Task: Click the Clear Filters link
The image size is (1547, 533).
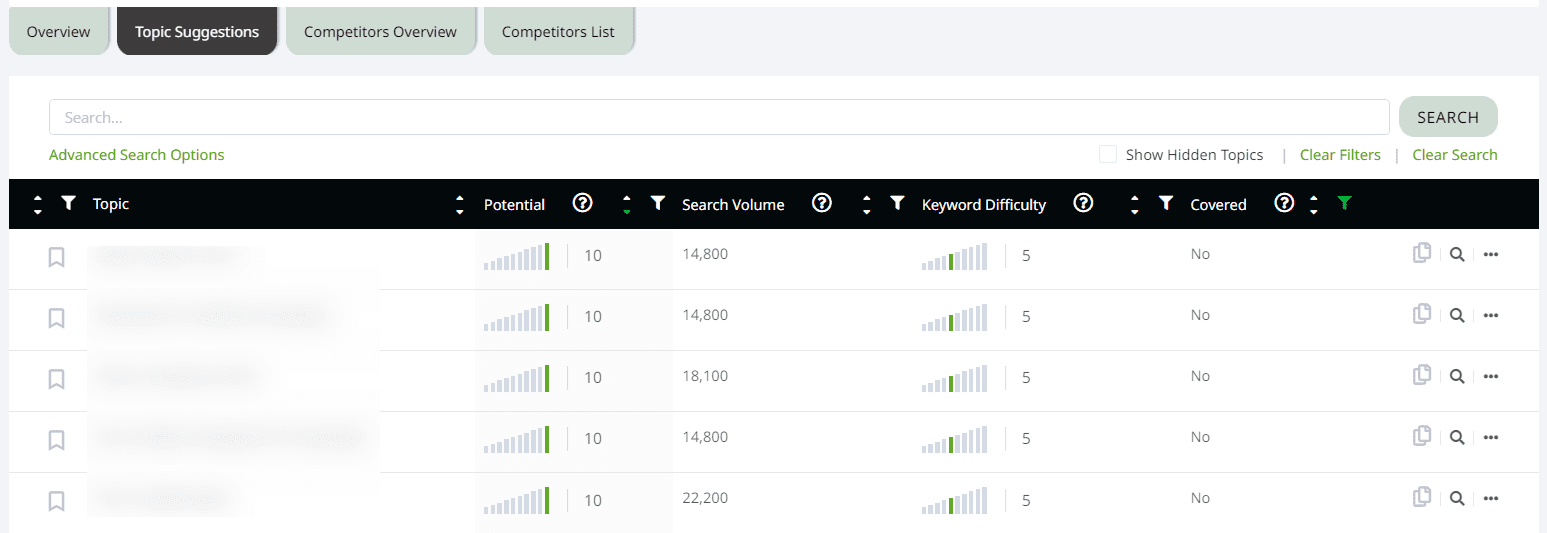Action: coord(1340,155)
